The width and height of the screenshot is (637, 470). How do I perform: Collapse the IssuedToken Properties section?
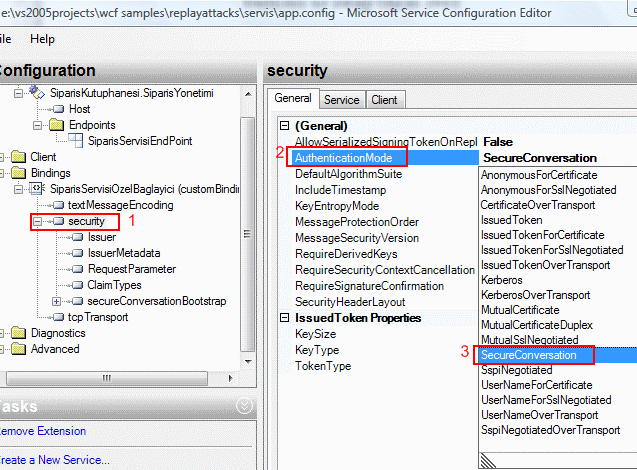[x=284, y=318]
